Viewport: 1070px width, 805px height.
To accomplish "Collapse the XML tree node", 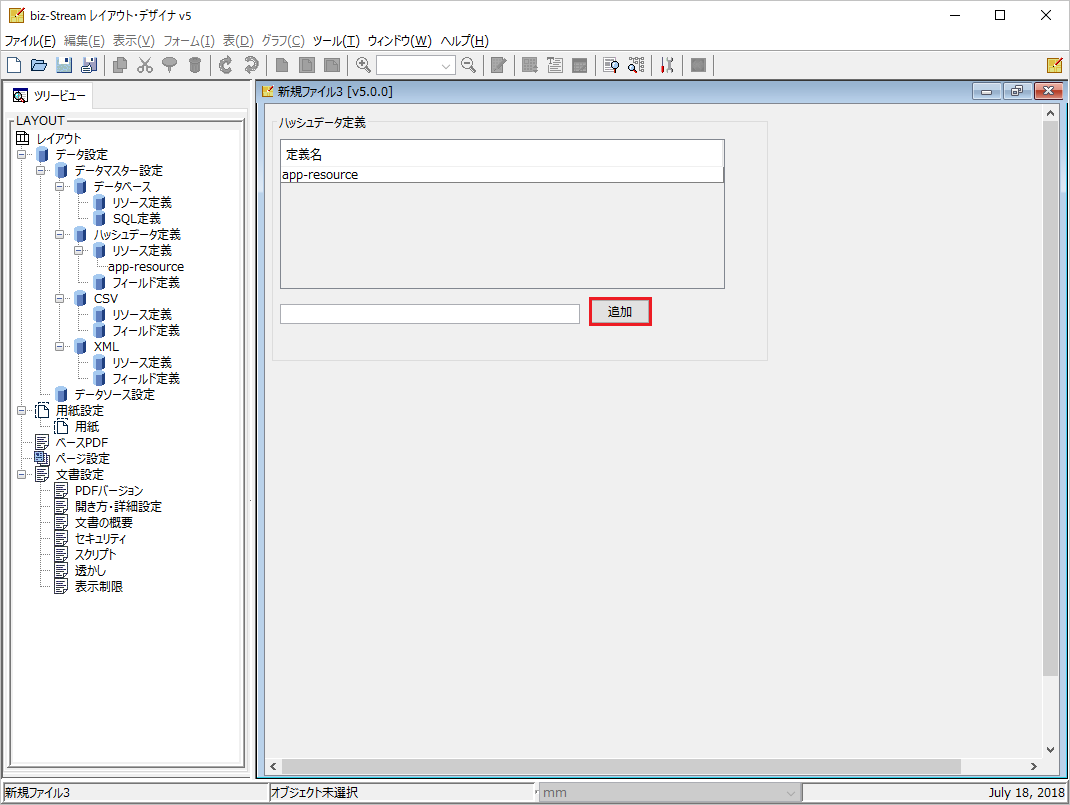I will pos(60,347).
